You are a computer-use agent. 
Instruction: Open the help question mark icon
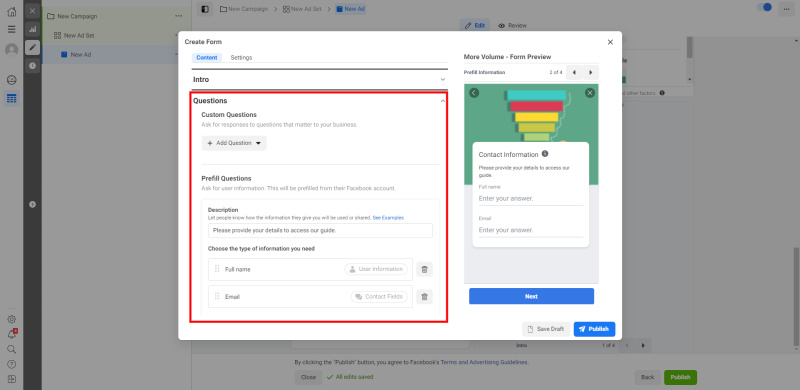click(x=11, y=364)
